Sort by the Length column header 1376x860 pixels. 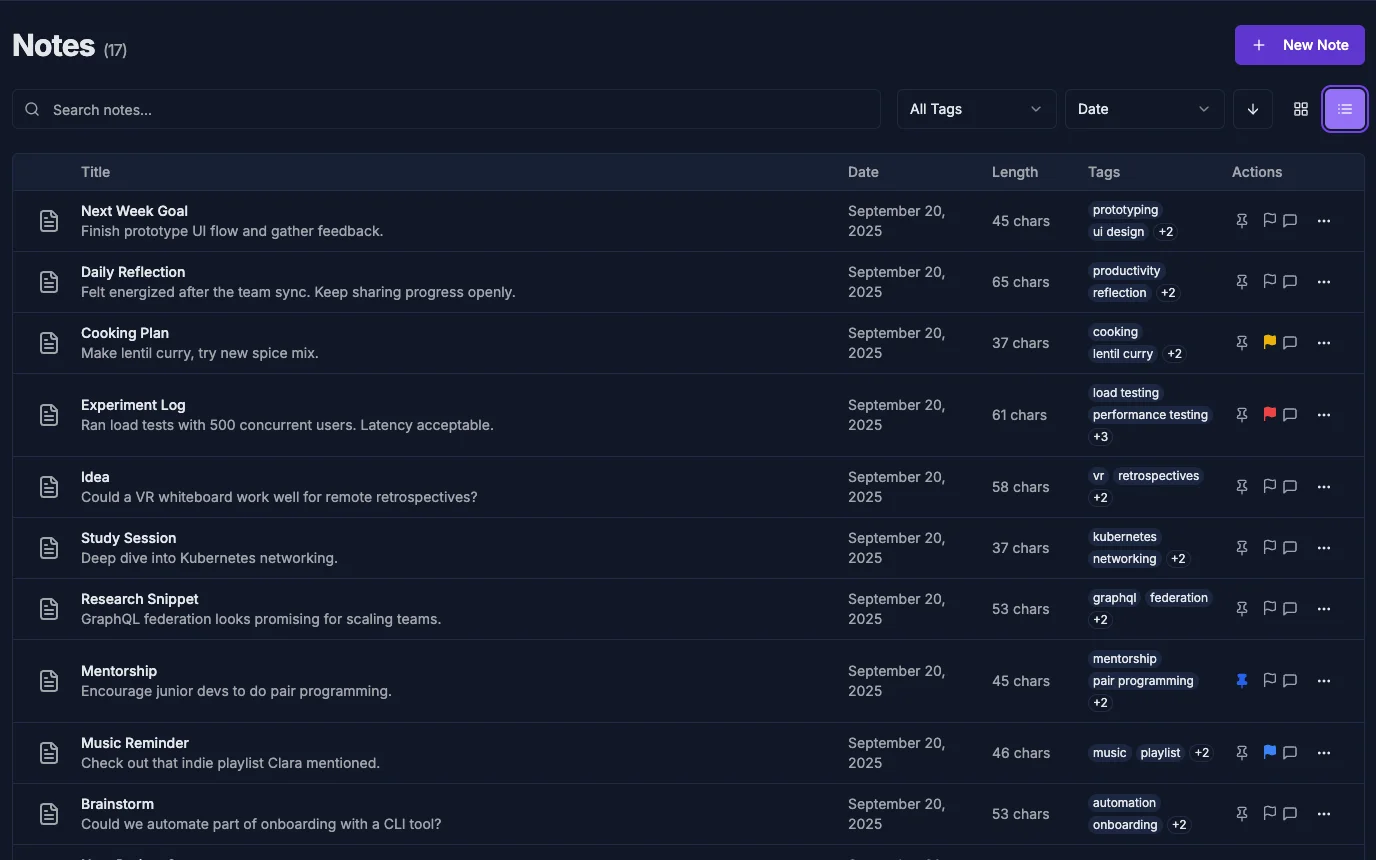(x=1015, y=171)
